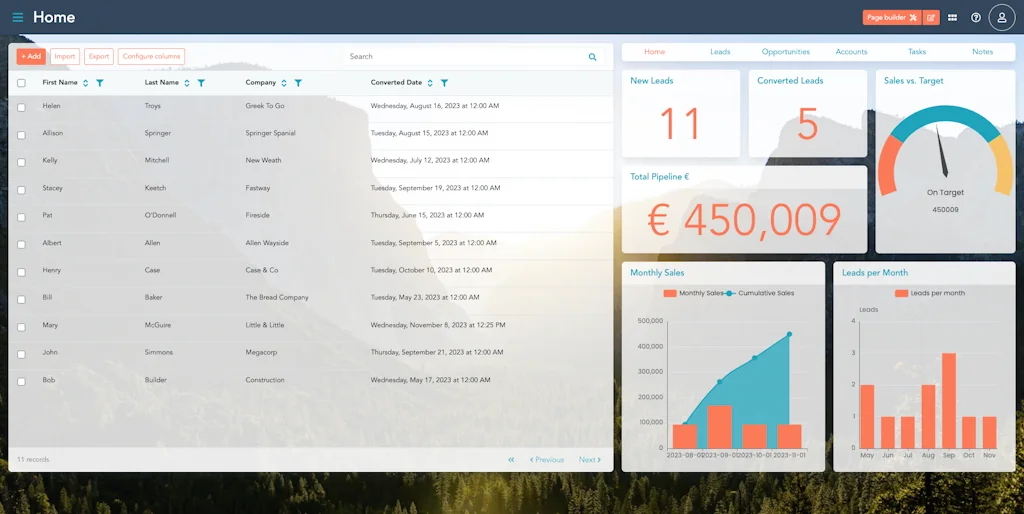Viewport: 1024px width, 514px height.
Task: Check the row for Mary McGuire
Action: (x=22, y=327)
